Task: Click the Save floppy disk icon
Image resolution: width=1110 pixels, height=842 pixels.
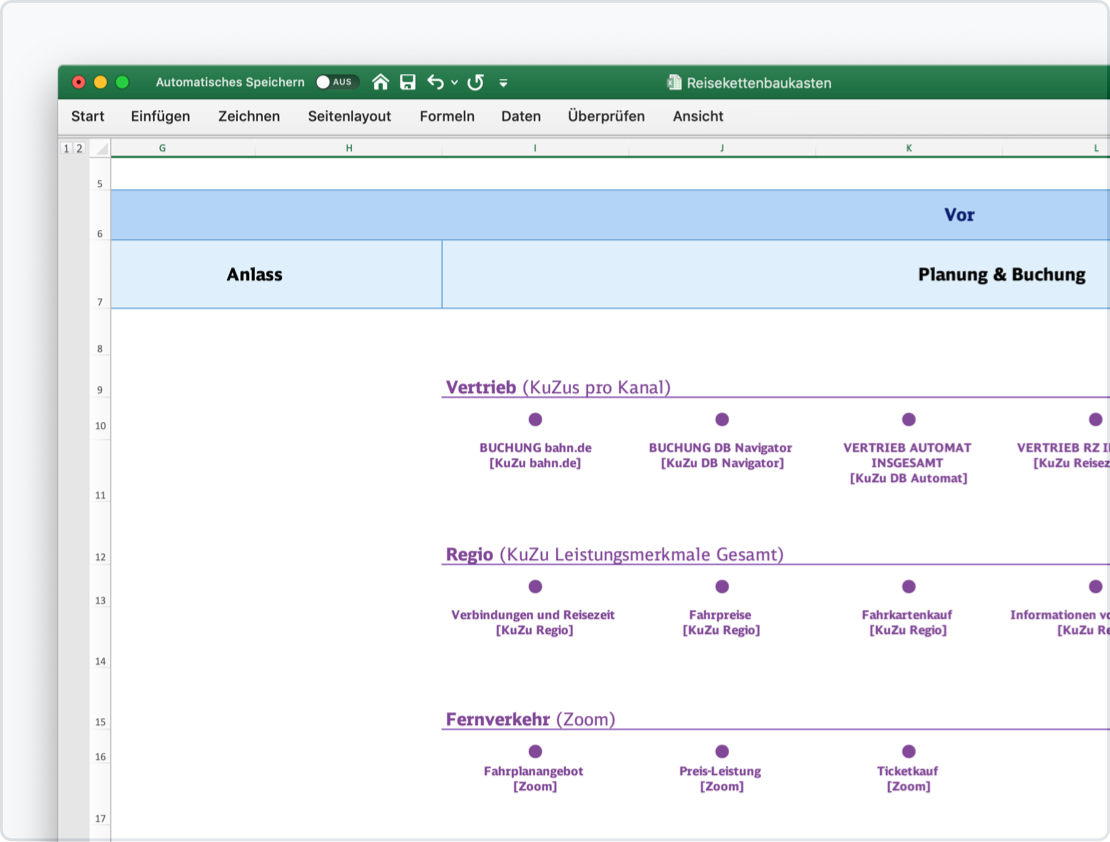Action: tap(407, 82)
